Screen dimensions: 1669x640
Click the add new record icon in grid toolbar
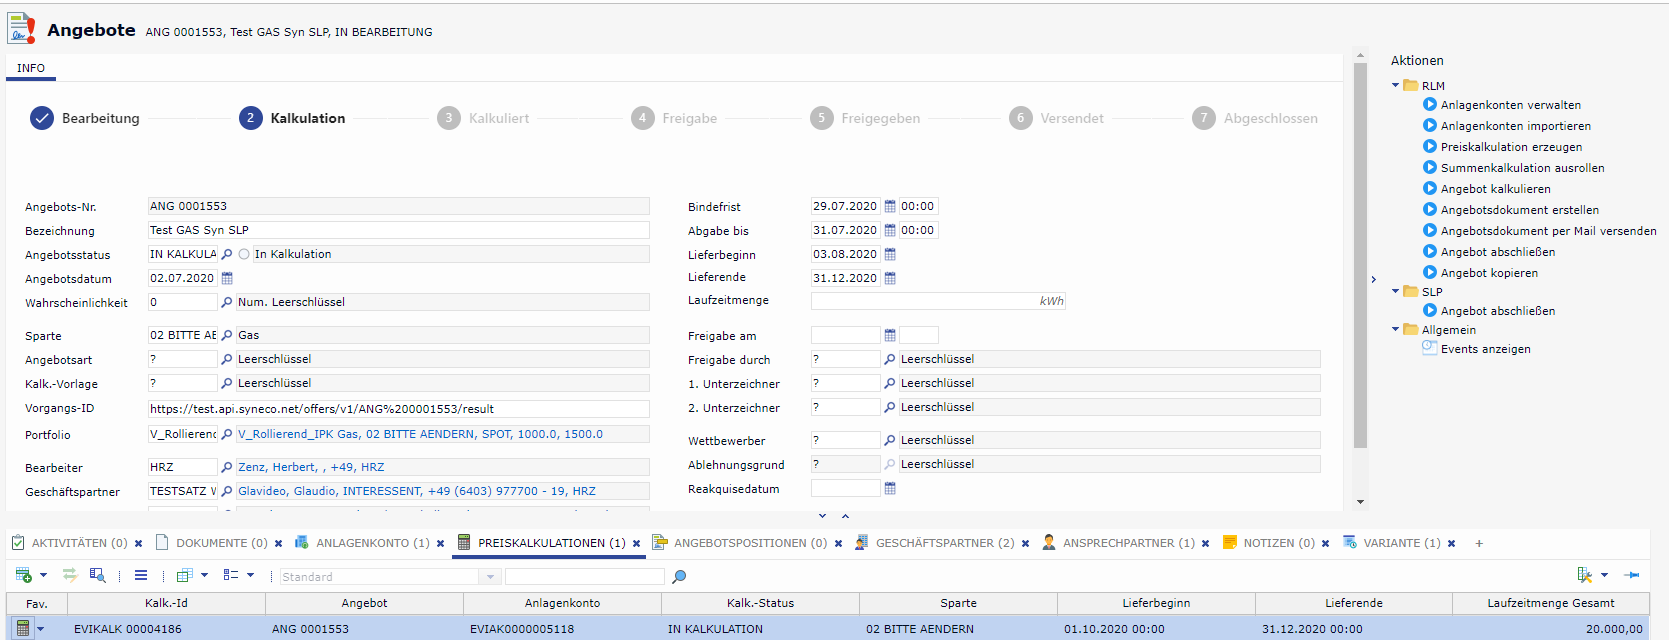click(23, 575)
